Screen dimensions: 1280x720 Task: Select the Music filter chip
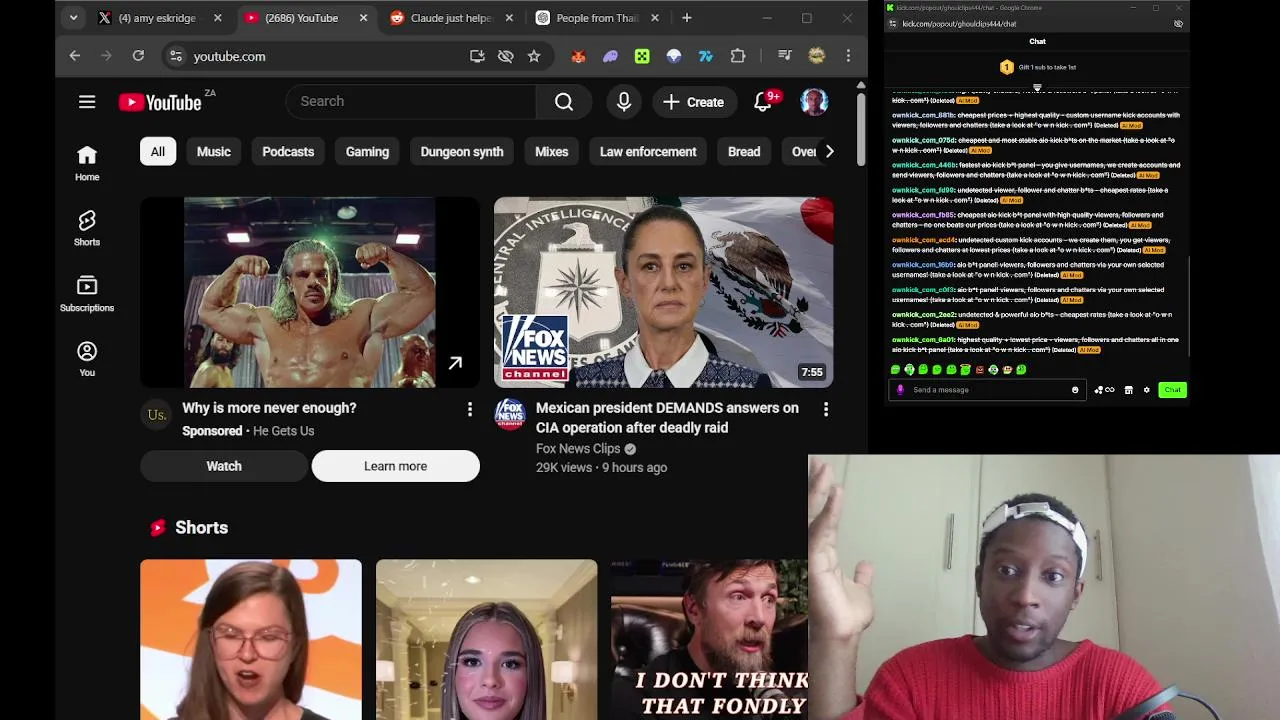214,152
